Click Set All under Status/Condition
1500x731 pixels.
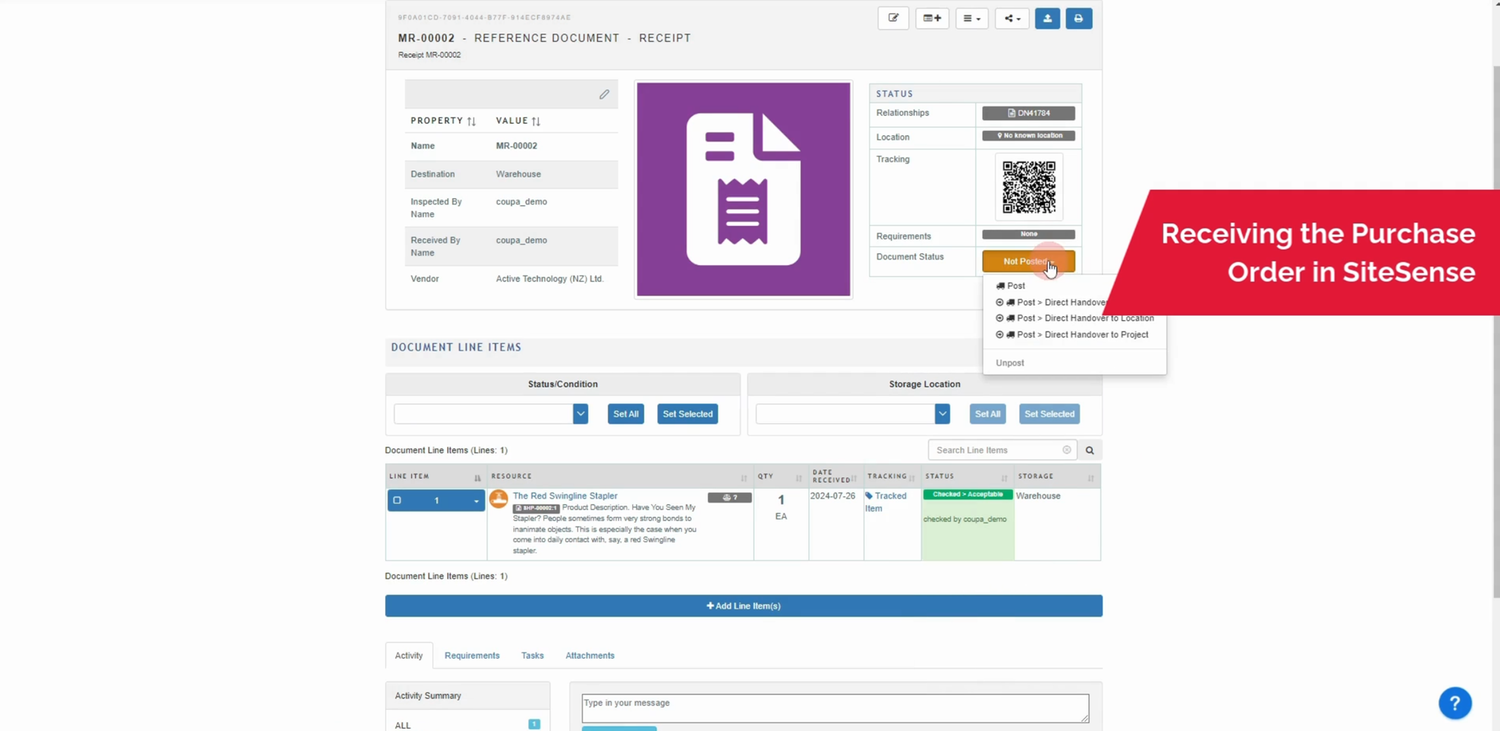[x=625, y=413]
